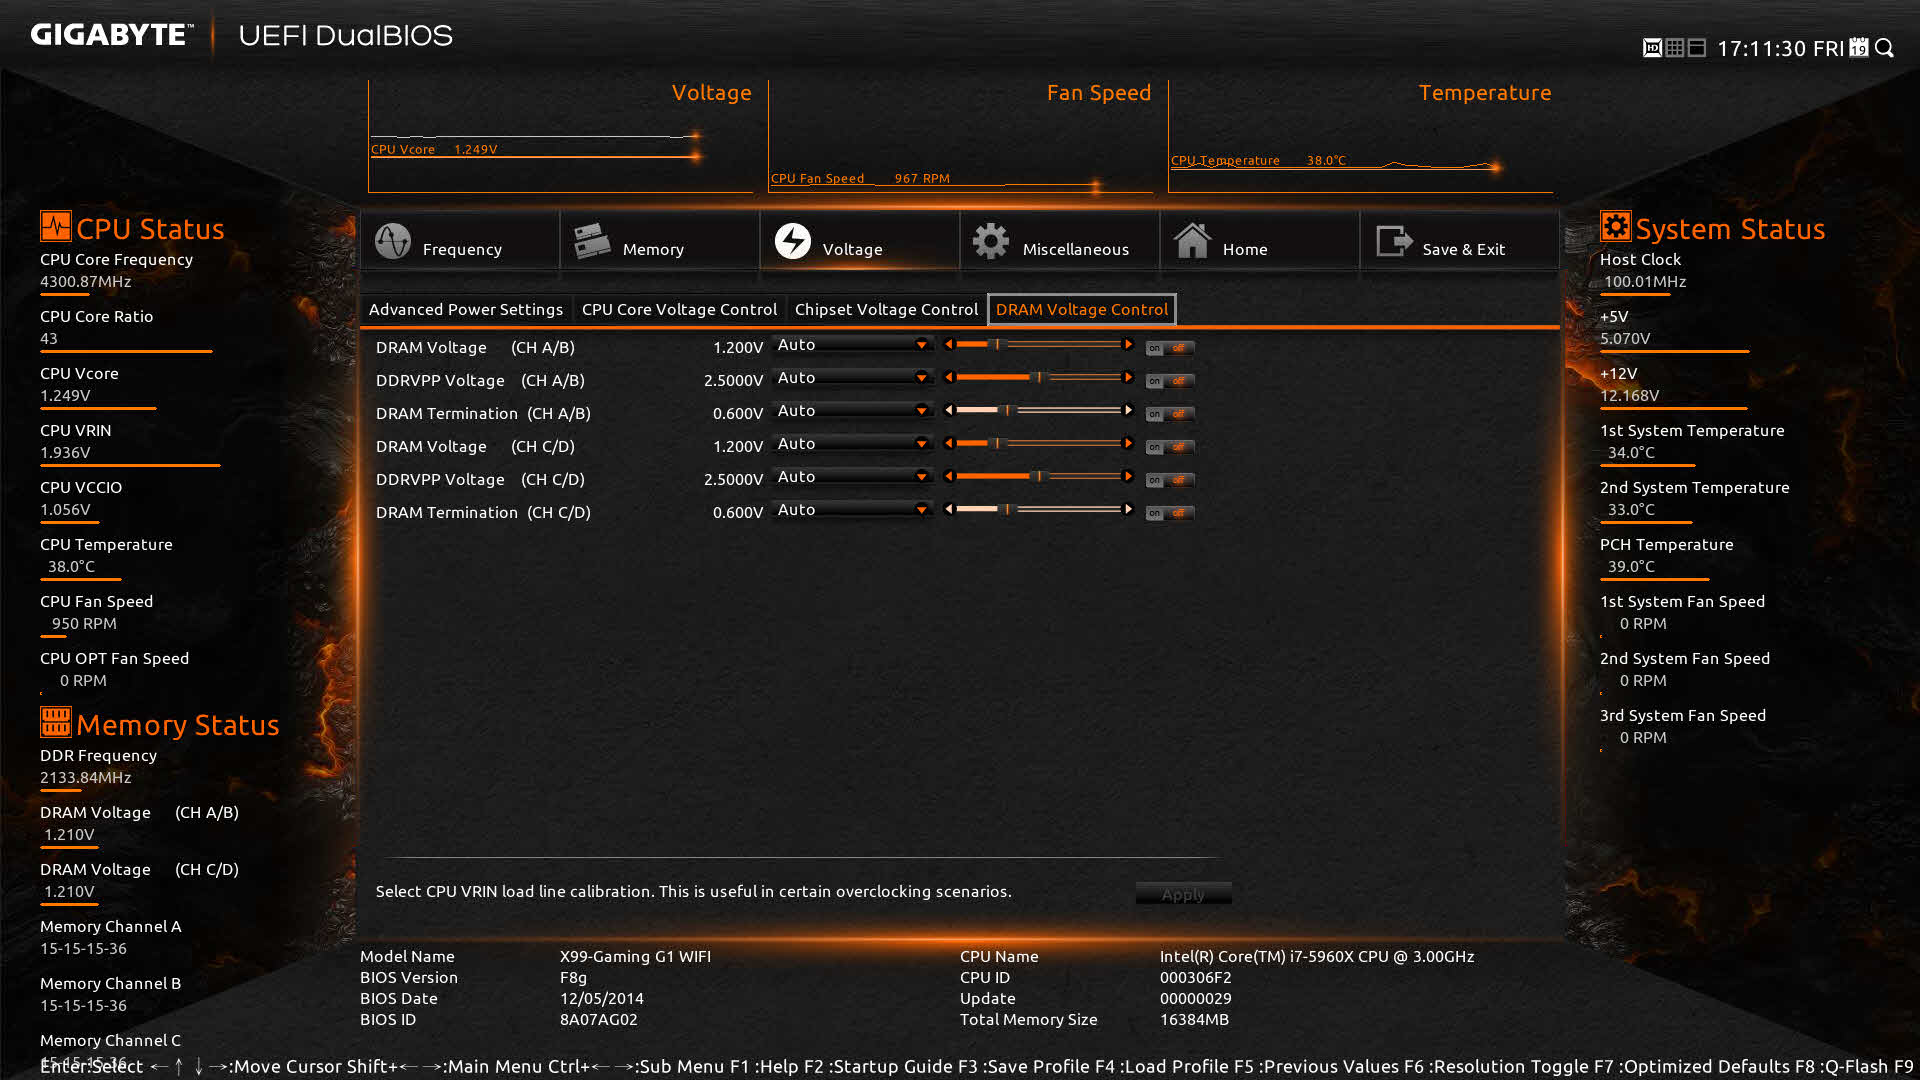Image resolution: width=1920 pixels, height=1080 pixels.
Task: Click the DRAM Voltage CH A/B slider
Action: tap(1038, 345)
